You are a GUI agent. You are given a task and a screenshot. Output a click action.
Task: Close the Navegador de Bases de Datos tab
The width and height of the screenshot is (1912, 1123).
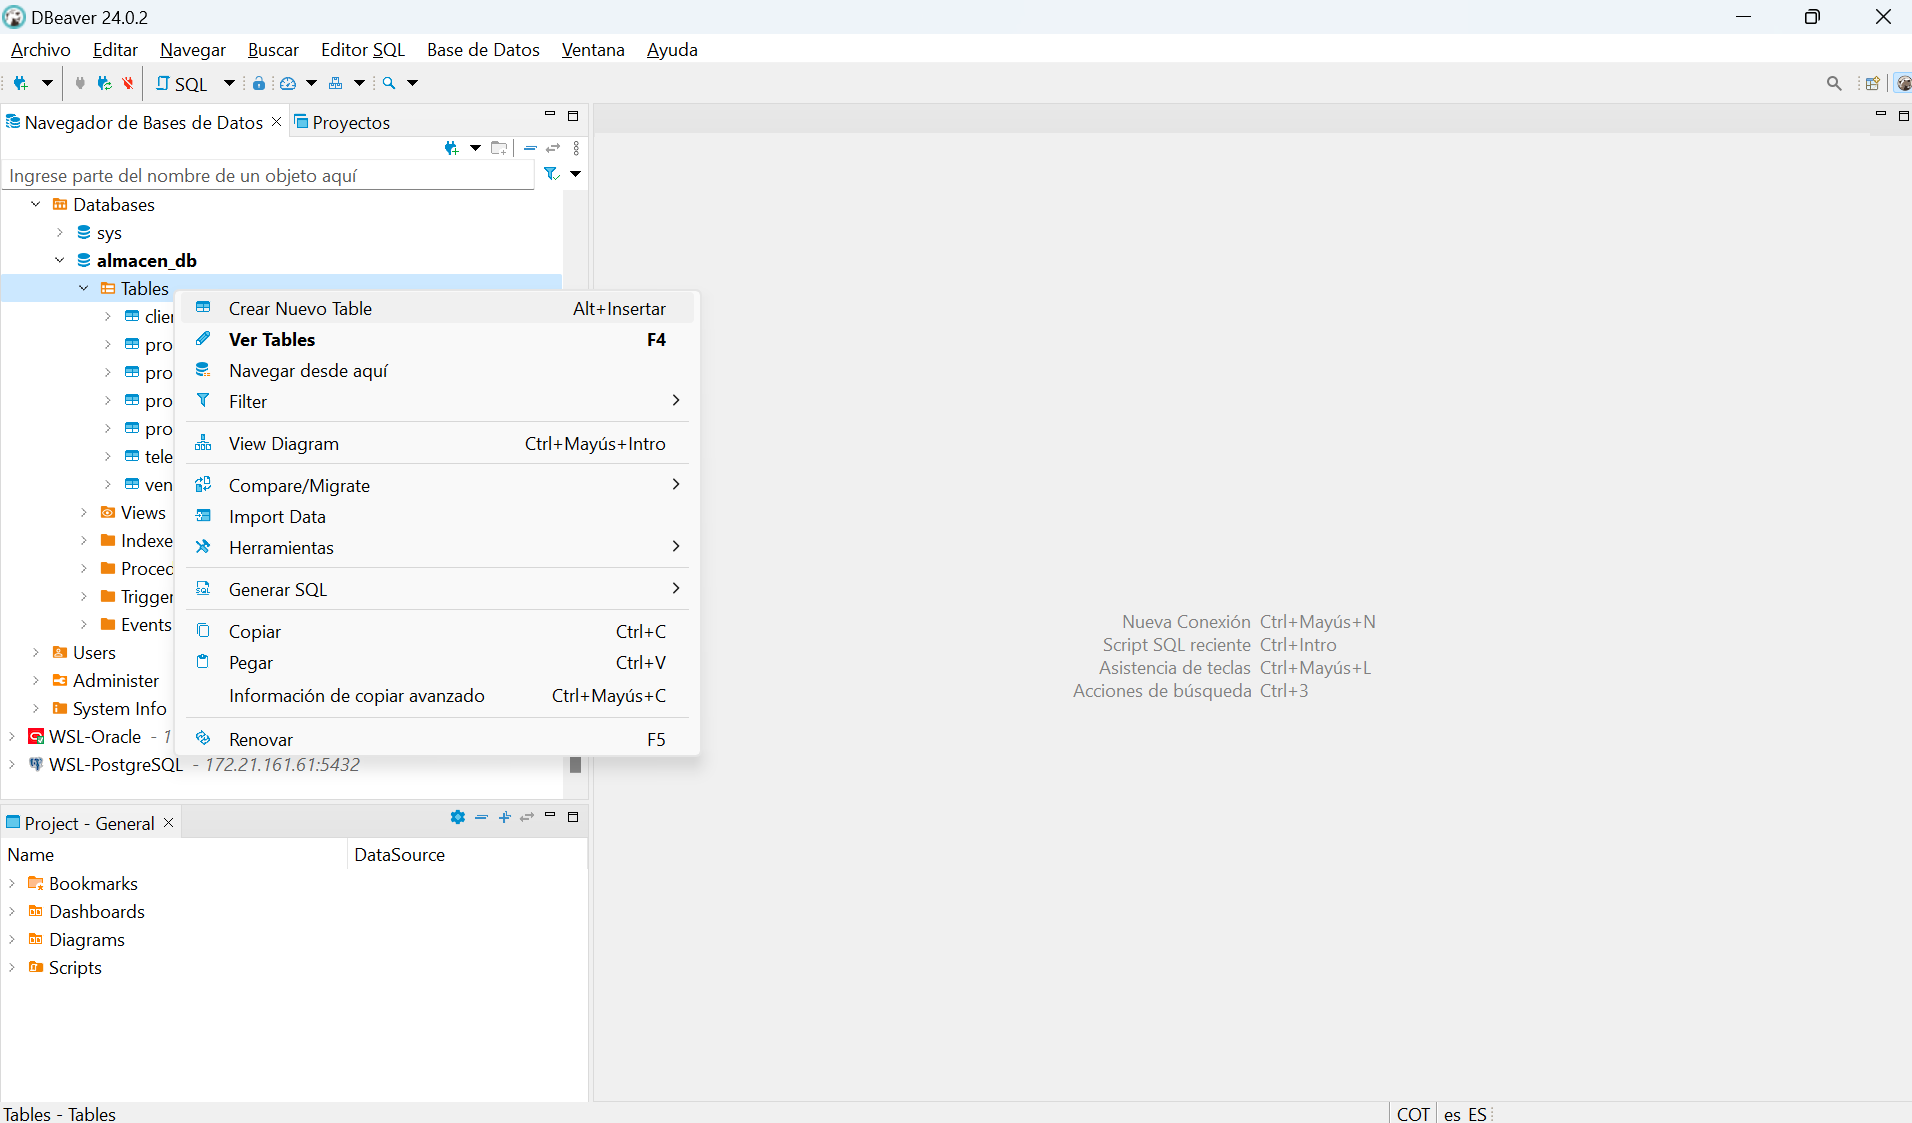277,121
